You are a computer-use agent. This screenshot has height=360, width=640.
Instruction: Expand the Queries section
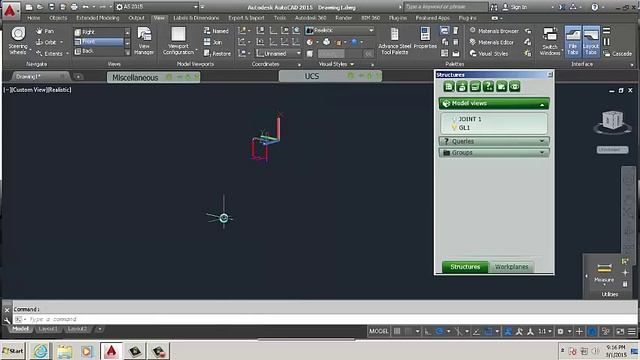(x=542, y=141)
